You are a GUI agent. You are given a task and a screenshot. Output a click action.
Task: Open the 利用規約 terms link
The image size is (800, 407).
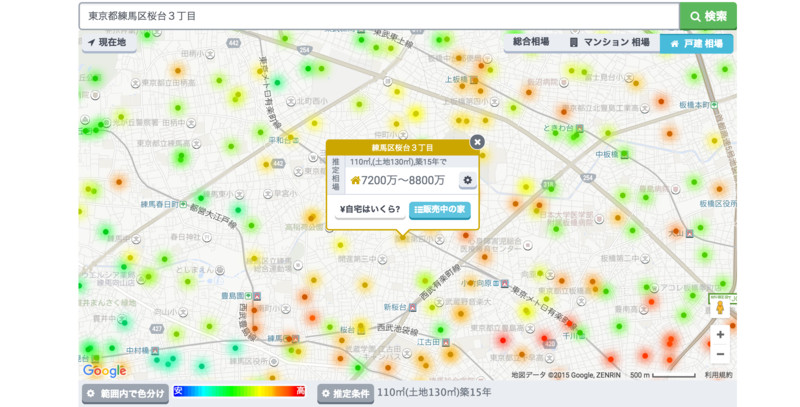click(718, 375)
